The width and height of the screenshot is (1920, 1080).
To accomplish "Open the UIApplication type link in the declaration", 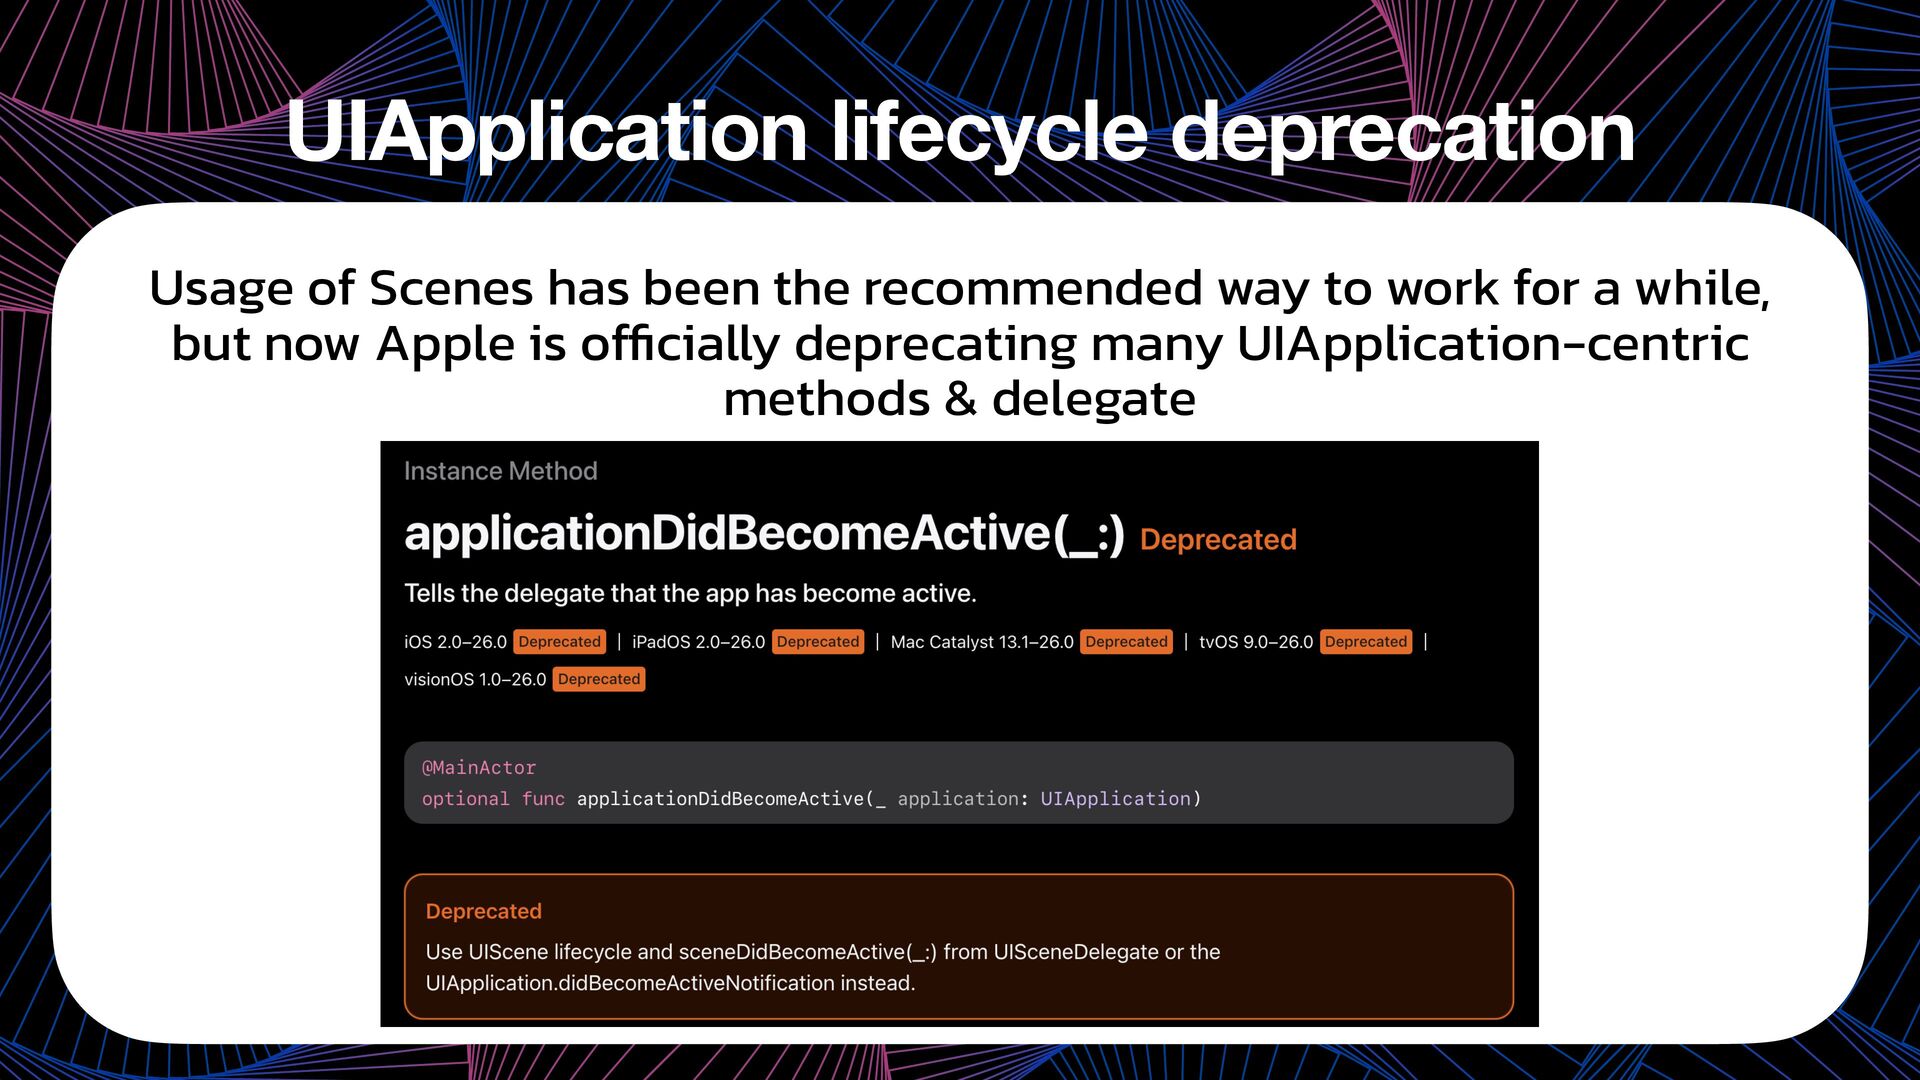I will [1115, 799].
